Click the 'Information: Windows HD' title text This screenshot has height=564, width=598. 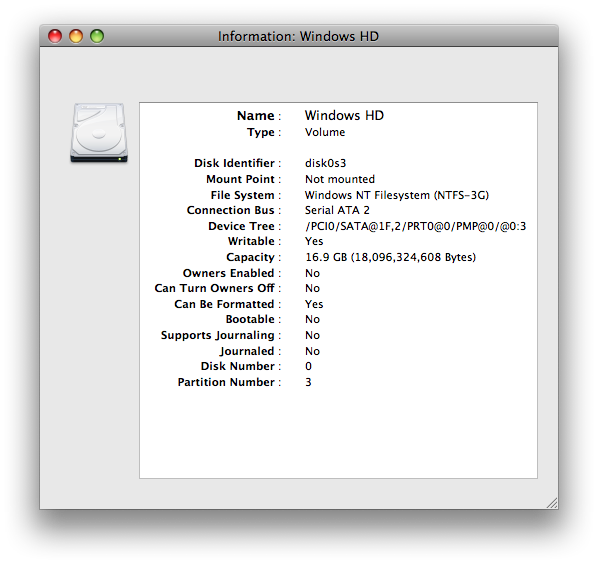(298, 36)
